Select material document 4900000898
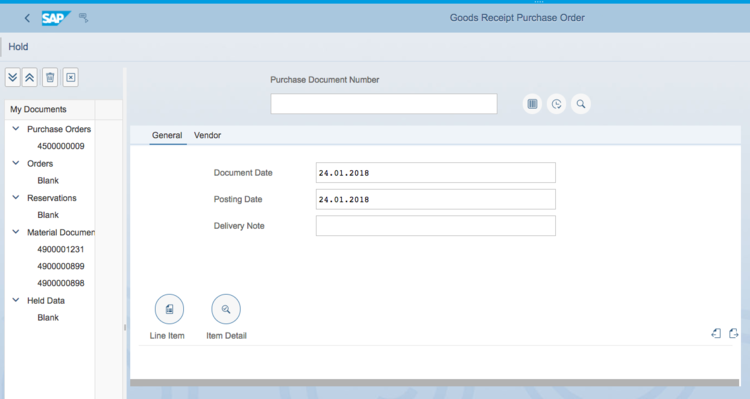 tap(61, 283)
